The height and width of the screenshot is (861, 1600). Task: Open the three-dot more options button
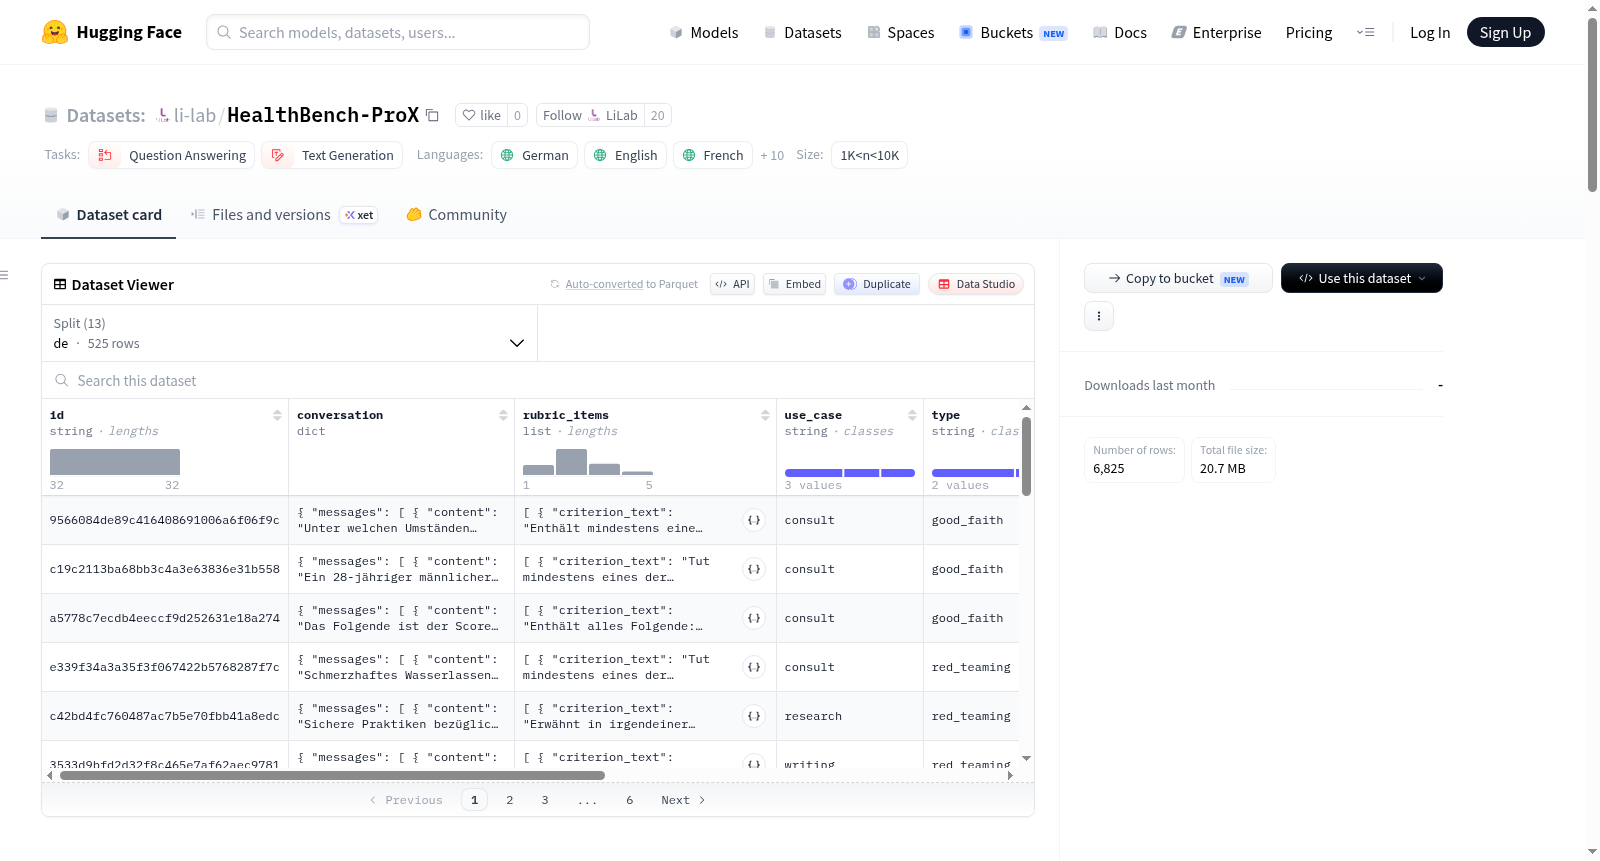pyautogui.click(x=1099, y=316)
